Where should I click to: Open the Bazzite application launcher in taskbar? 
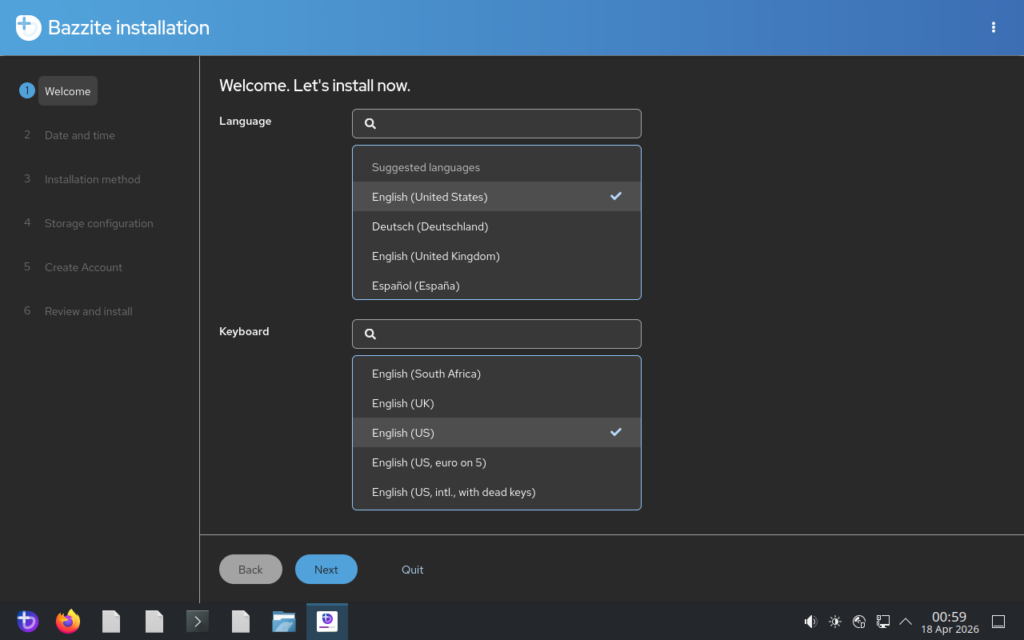point(27,622)
